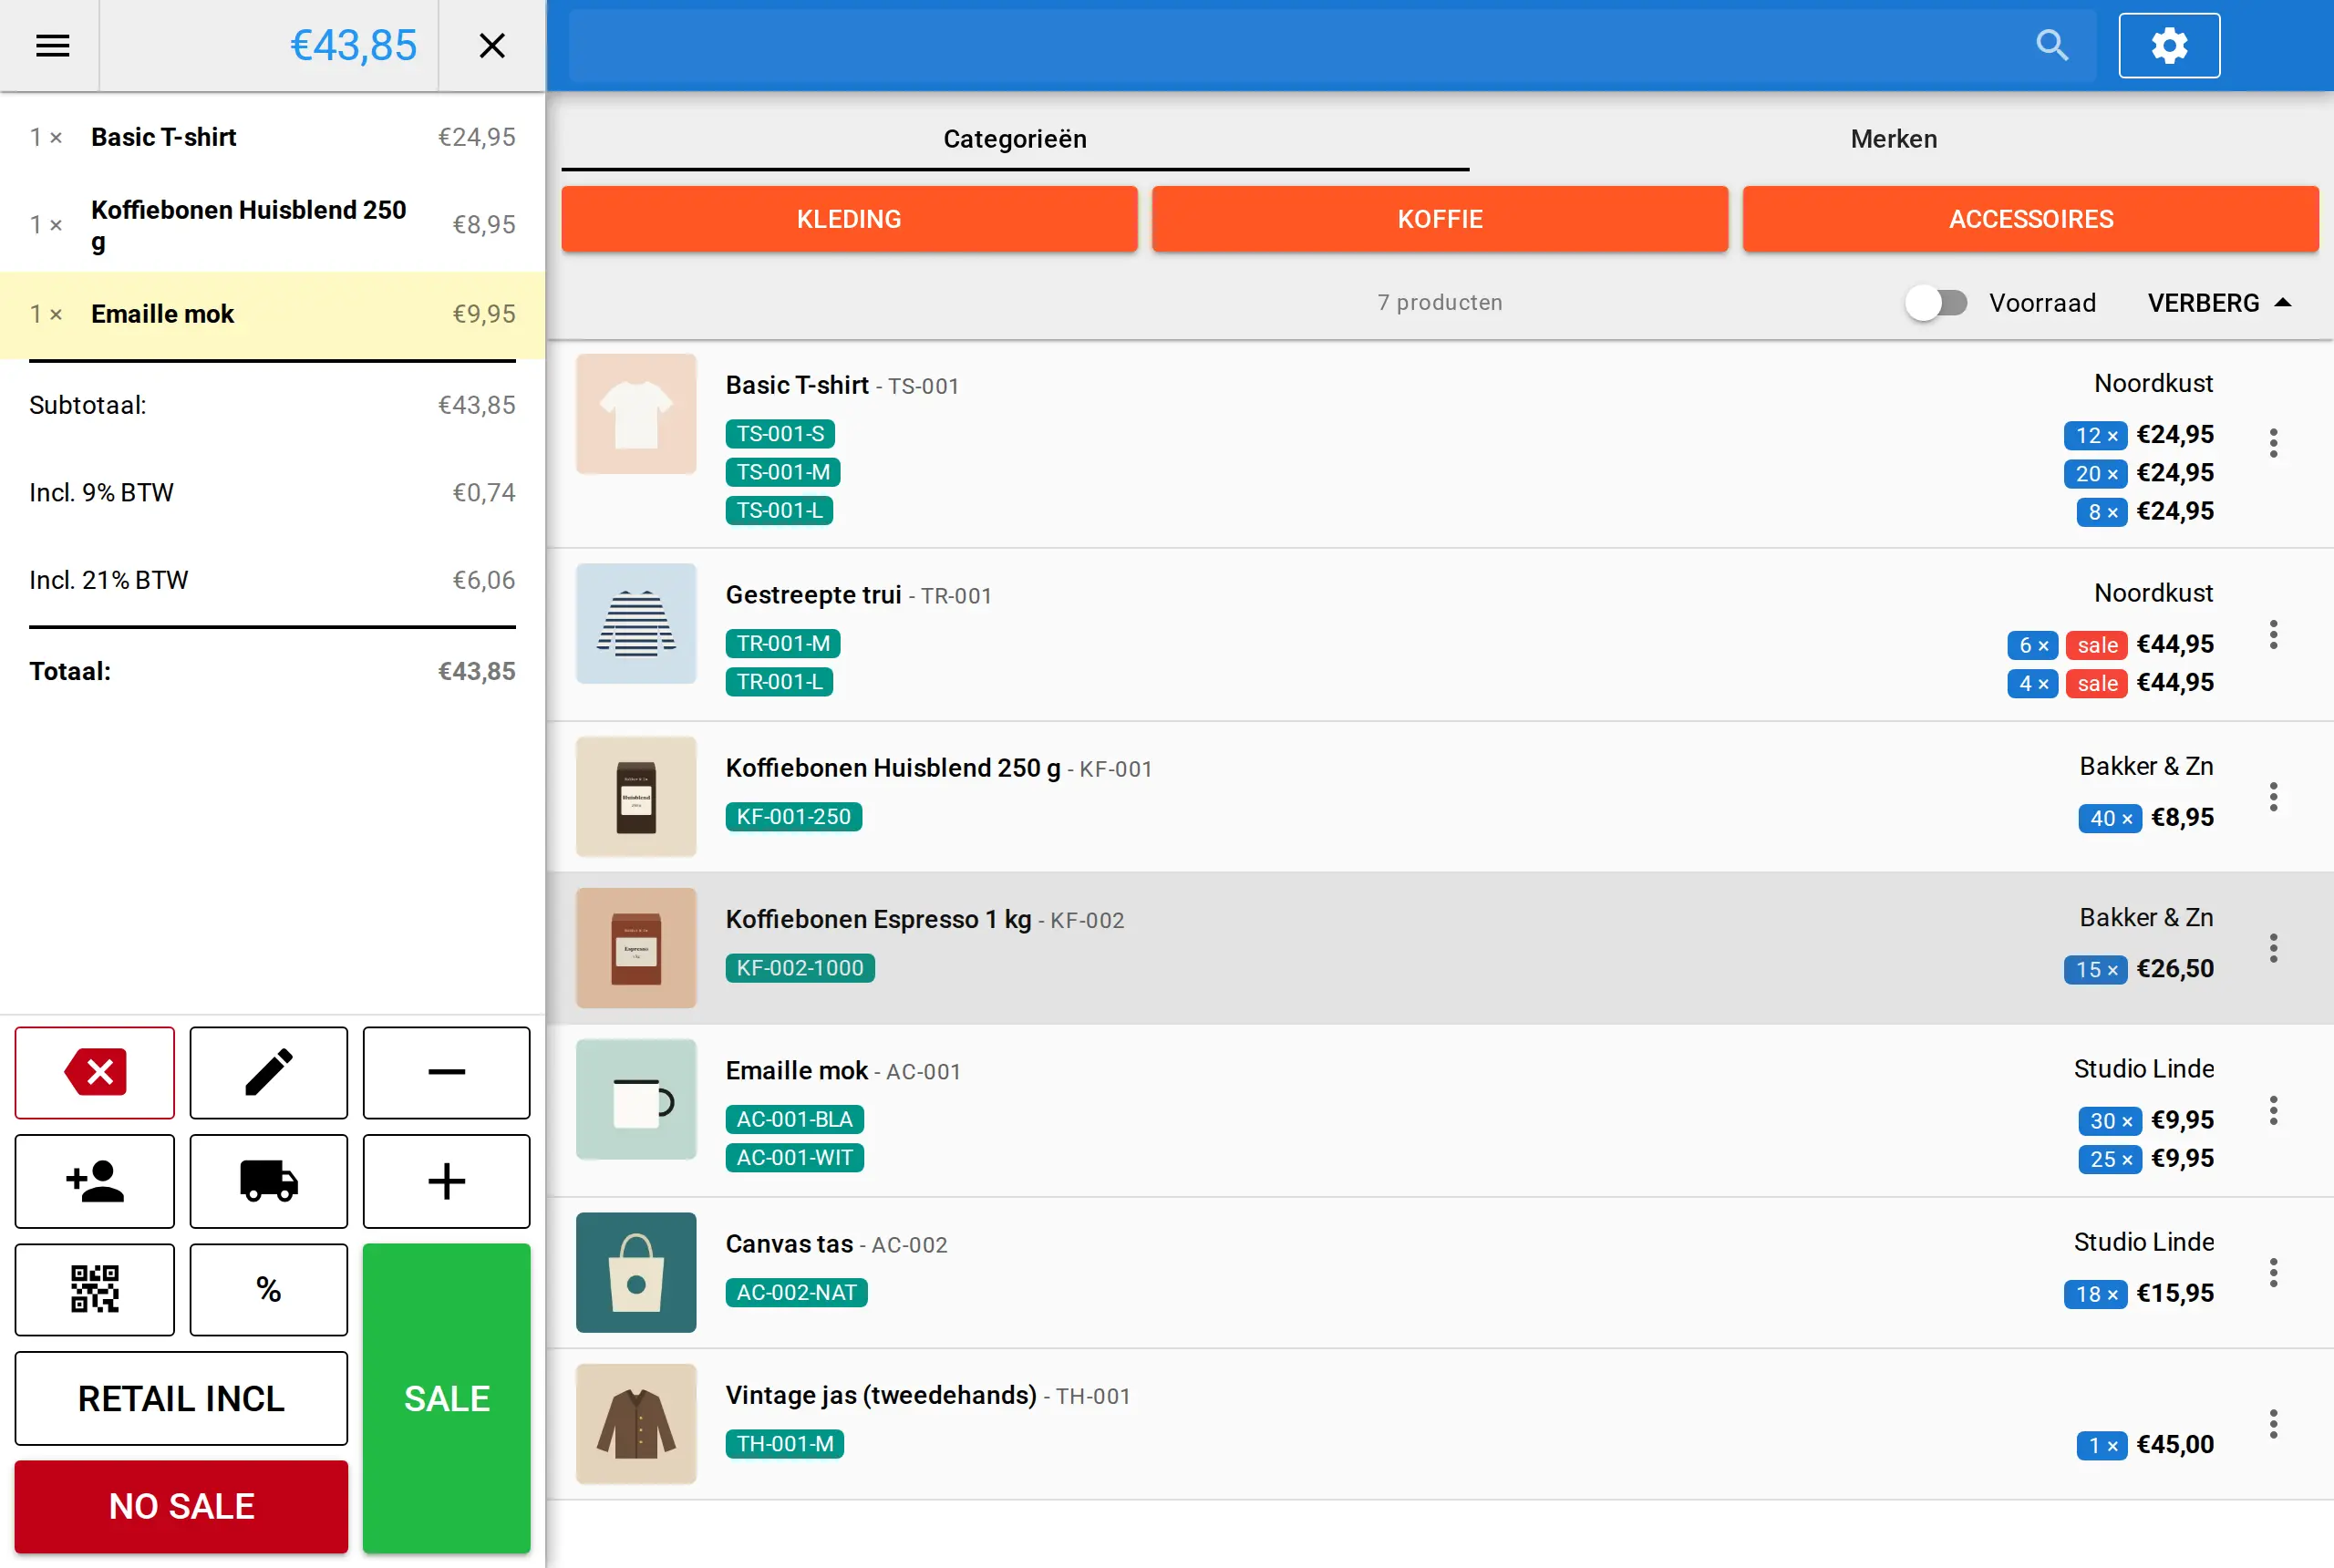Scan a QR code with the QR icon
This screenshot has height=1568, width=2334.
(x=95, y=1289)
